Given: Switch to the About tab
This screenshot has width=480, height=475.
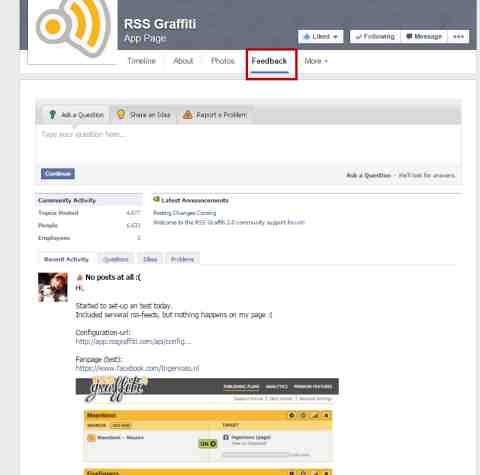Looking at the screenshot, I should (183, 61).
